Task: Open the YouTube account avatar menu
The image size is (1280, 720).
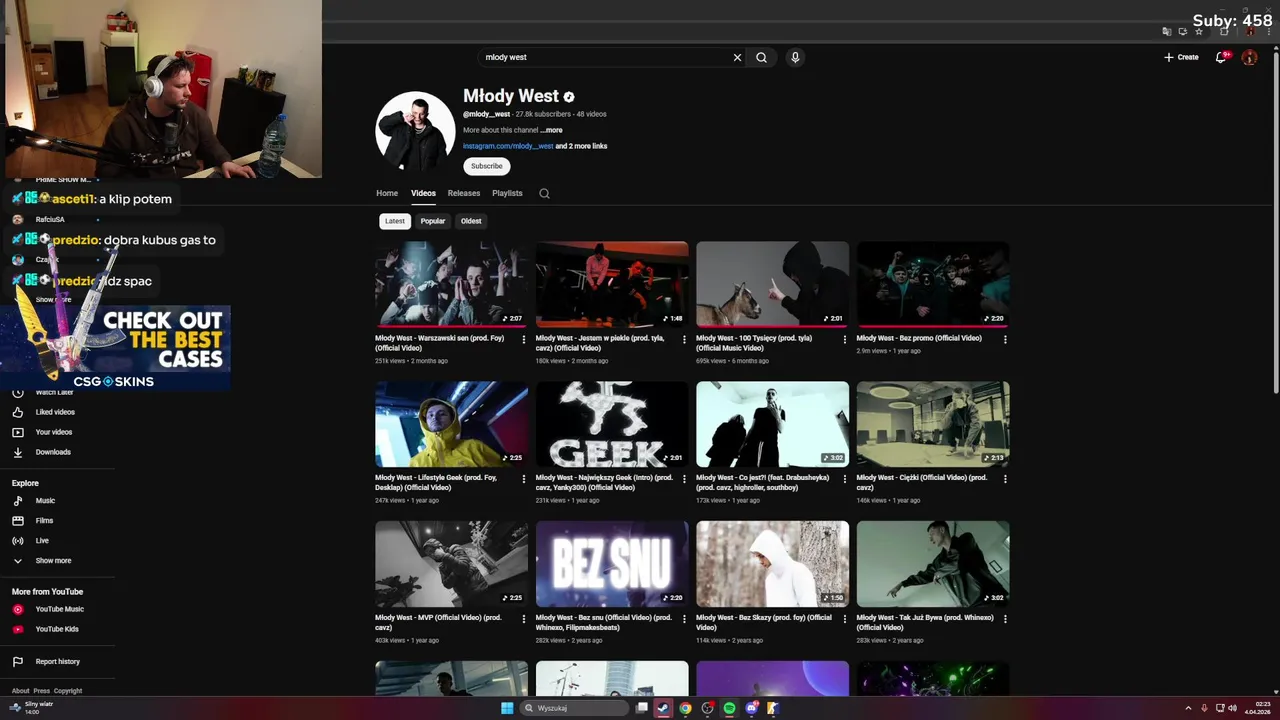Action: tap(1249, 57)
